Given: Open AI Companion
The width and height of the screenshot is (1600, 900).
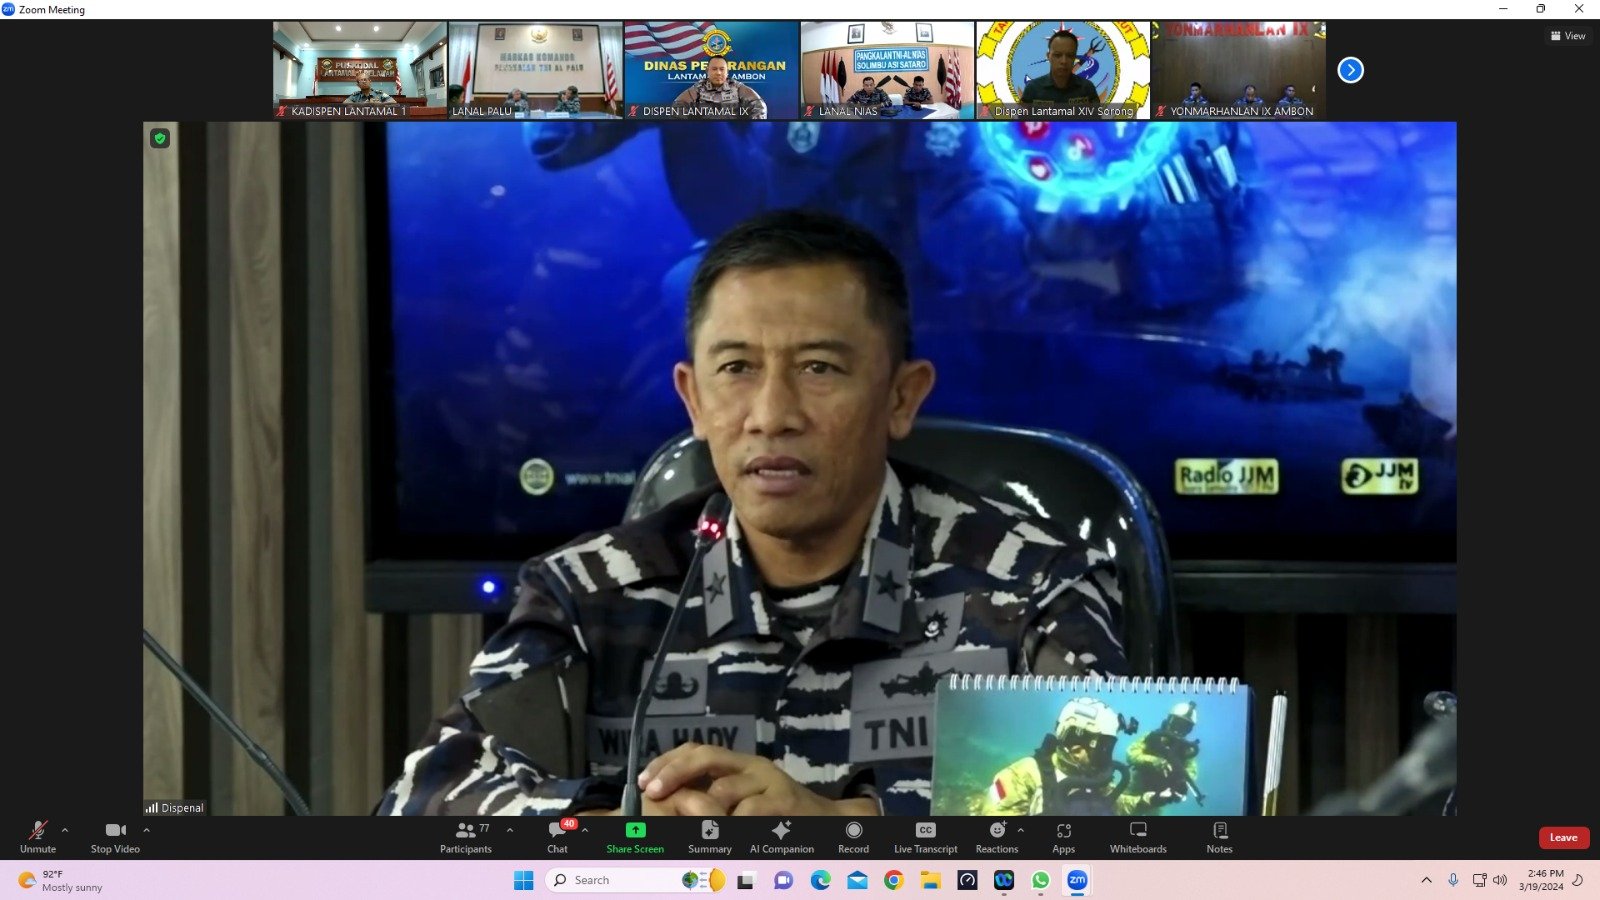Looking at the screenshot, I should [x=781, y=837].
